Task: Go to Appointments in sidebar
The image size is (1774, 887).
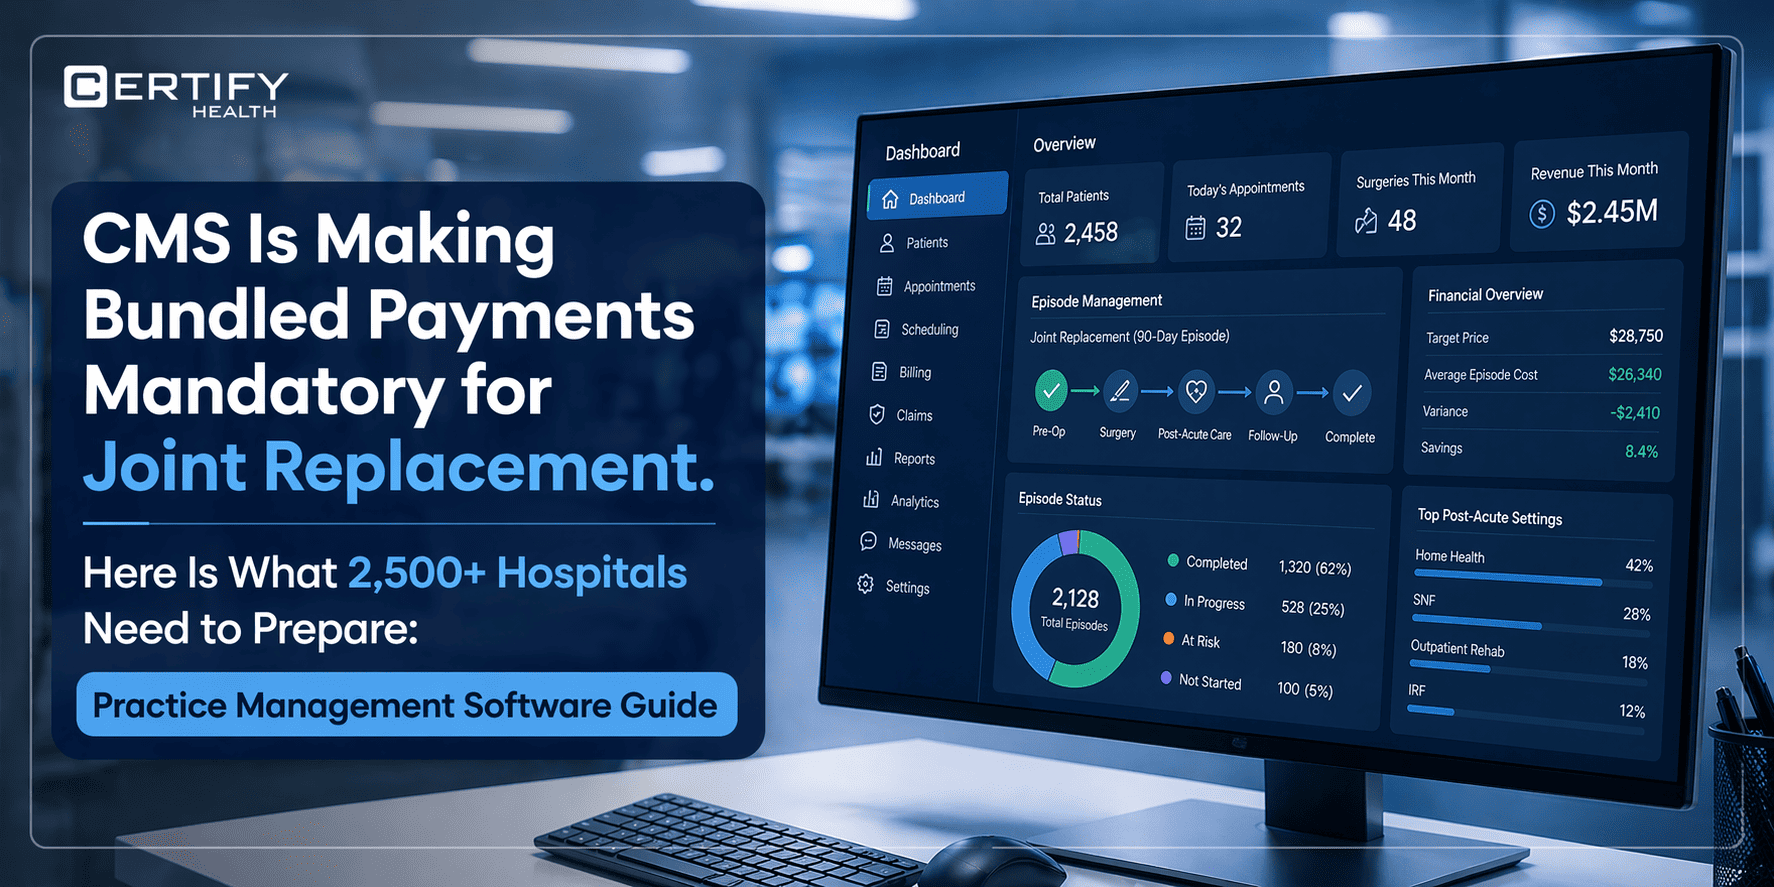Action: pos(938,287)
